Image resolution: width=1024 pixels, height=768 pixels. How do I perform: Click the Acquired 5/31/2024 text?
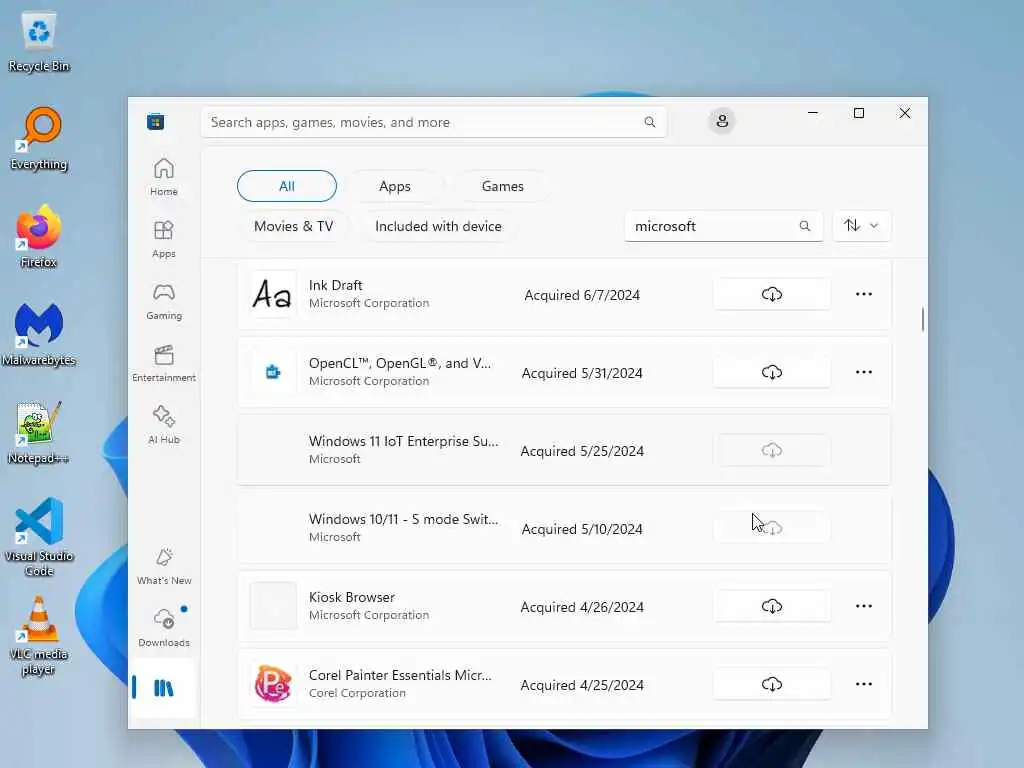tap(582, 373)
